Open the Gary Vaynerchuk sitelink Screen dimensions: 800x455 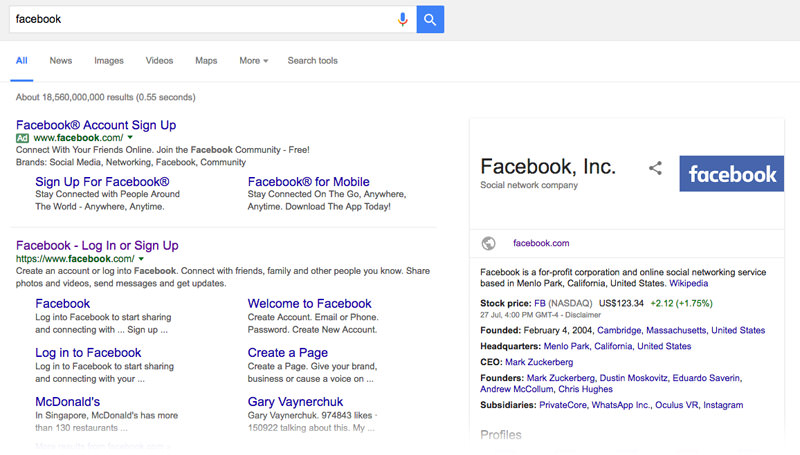(295, 401)
